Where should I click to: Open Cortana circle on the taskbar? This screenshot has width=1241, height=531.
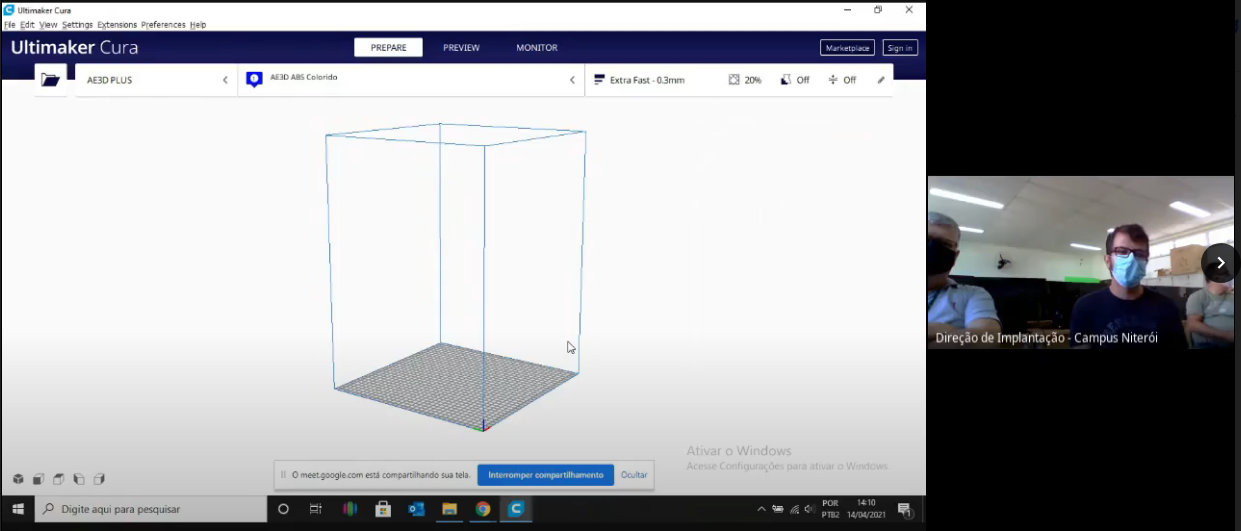[283, 509]
